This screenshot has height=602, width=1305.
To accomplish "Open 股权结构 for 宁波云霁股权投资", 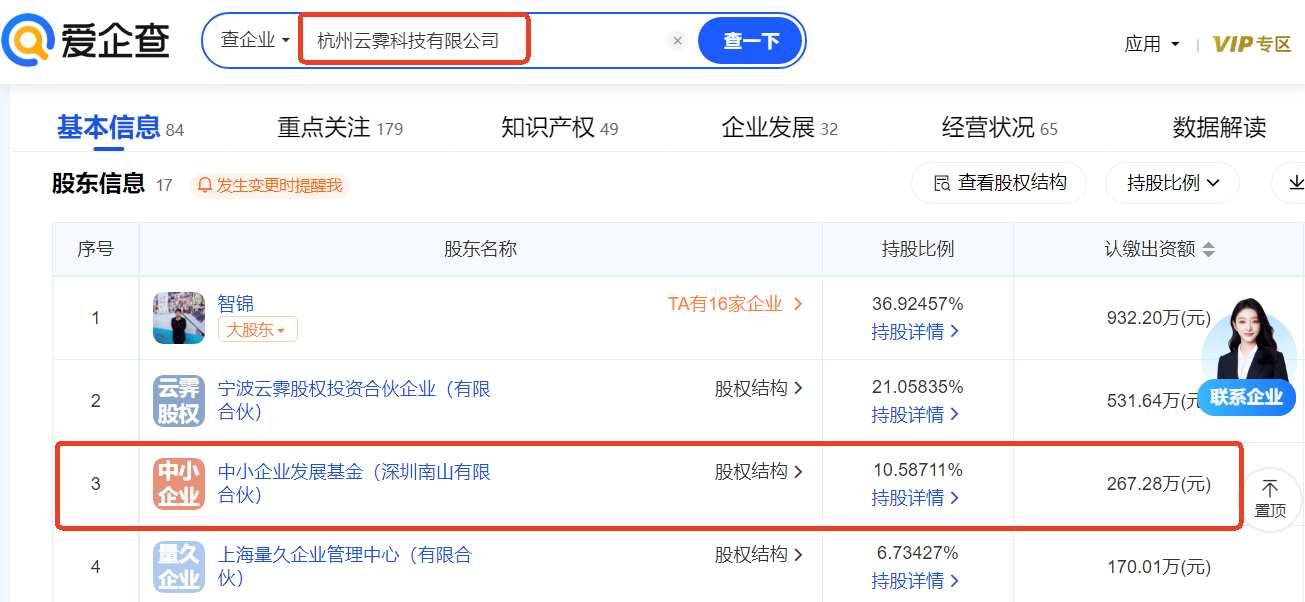I will click(758, 388).
